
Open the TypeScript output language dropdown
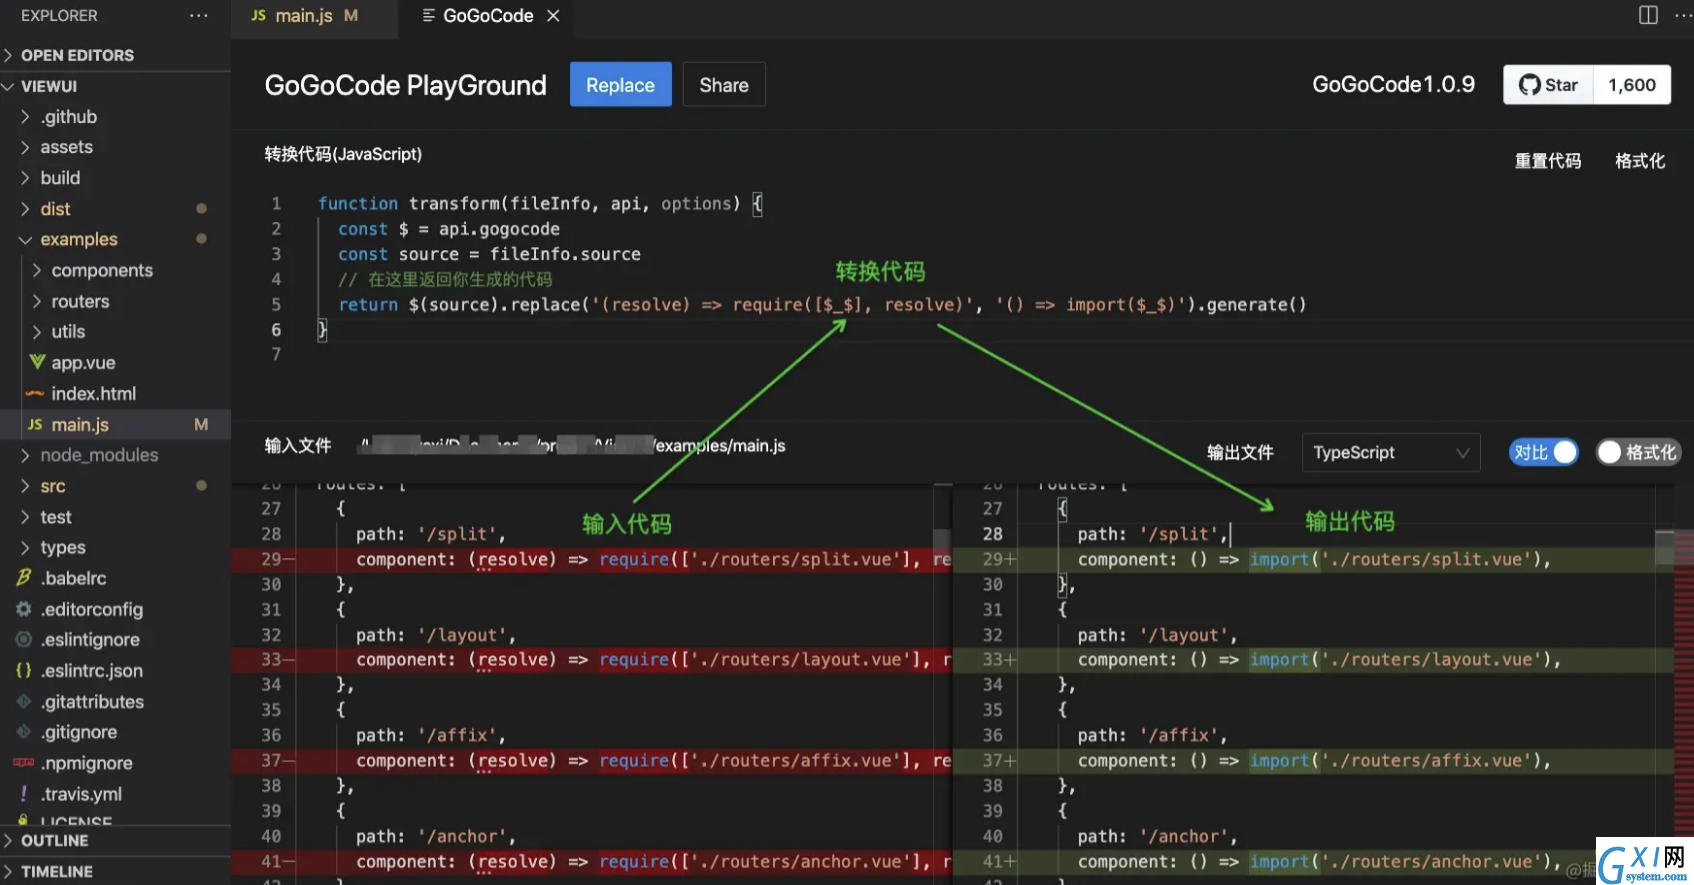[x=1391, y=453]
